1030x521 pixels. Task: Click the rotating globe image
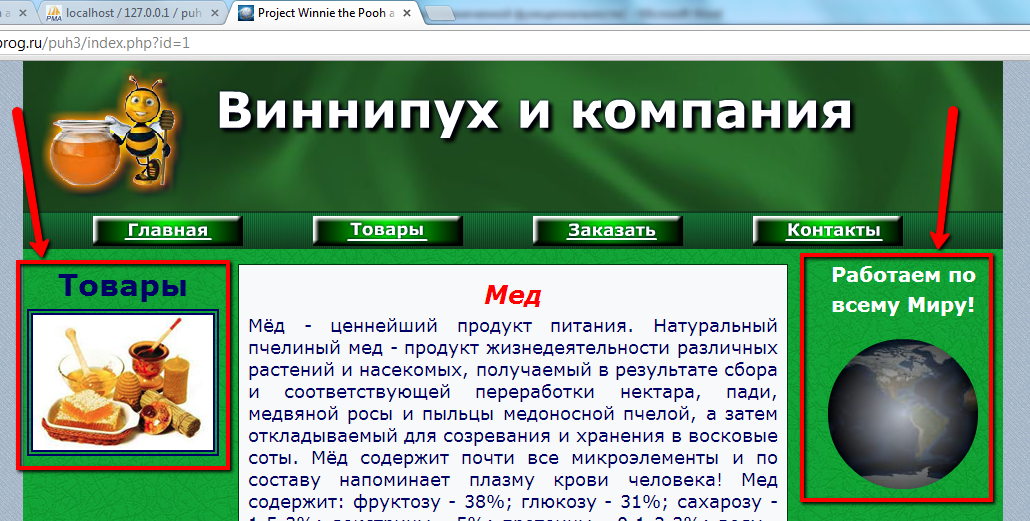[903, 414]
